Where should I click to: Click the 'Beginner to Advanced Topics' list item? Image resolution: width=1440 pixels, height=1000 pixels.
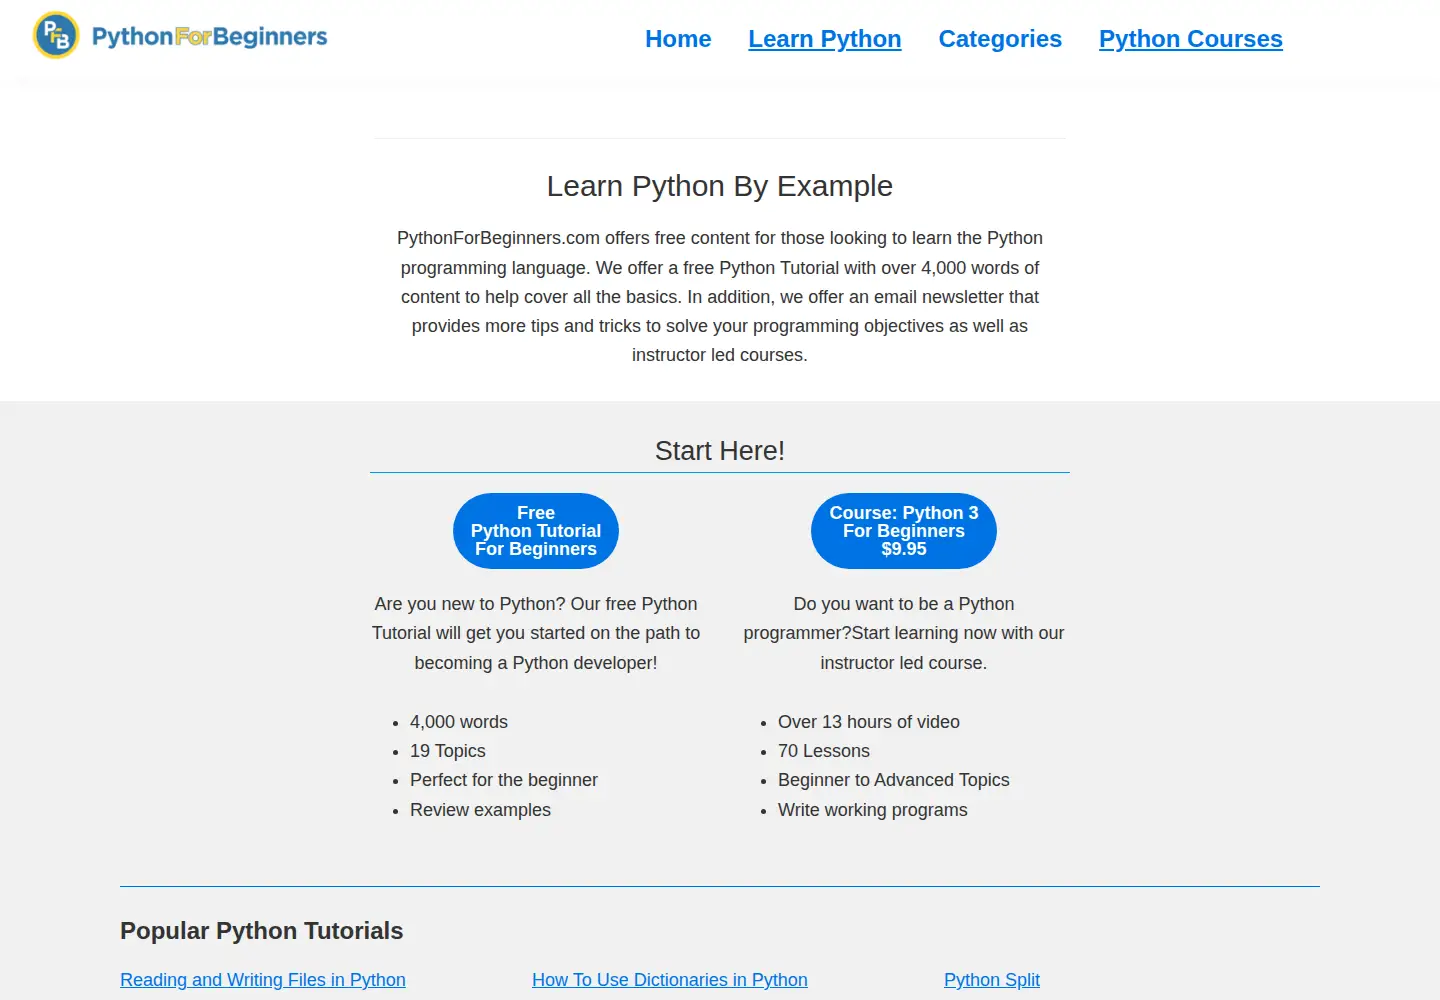tap(894, 780)
